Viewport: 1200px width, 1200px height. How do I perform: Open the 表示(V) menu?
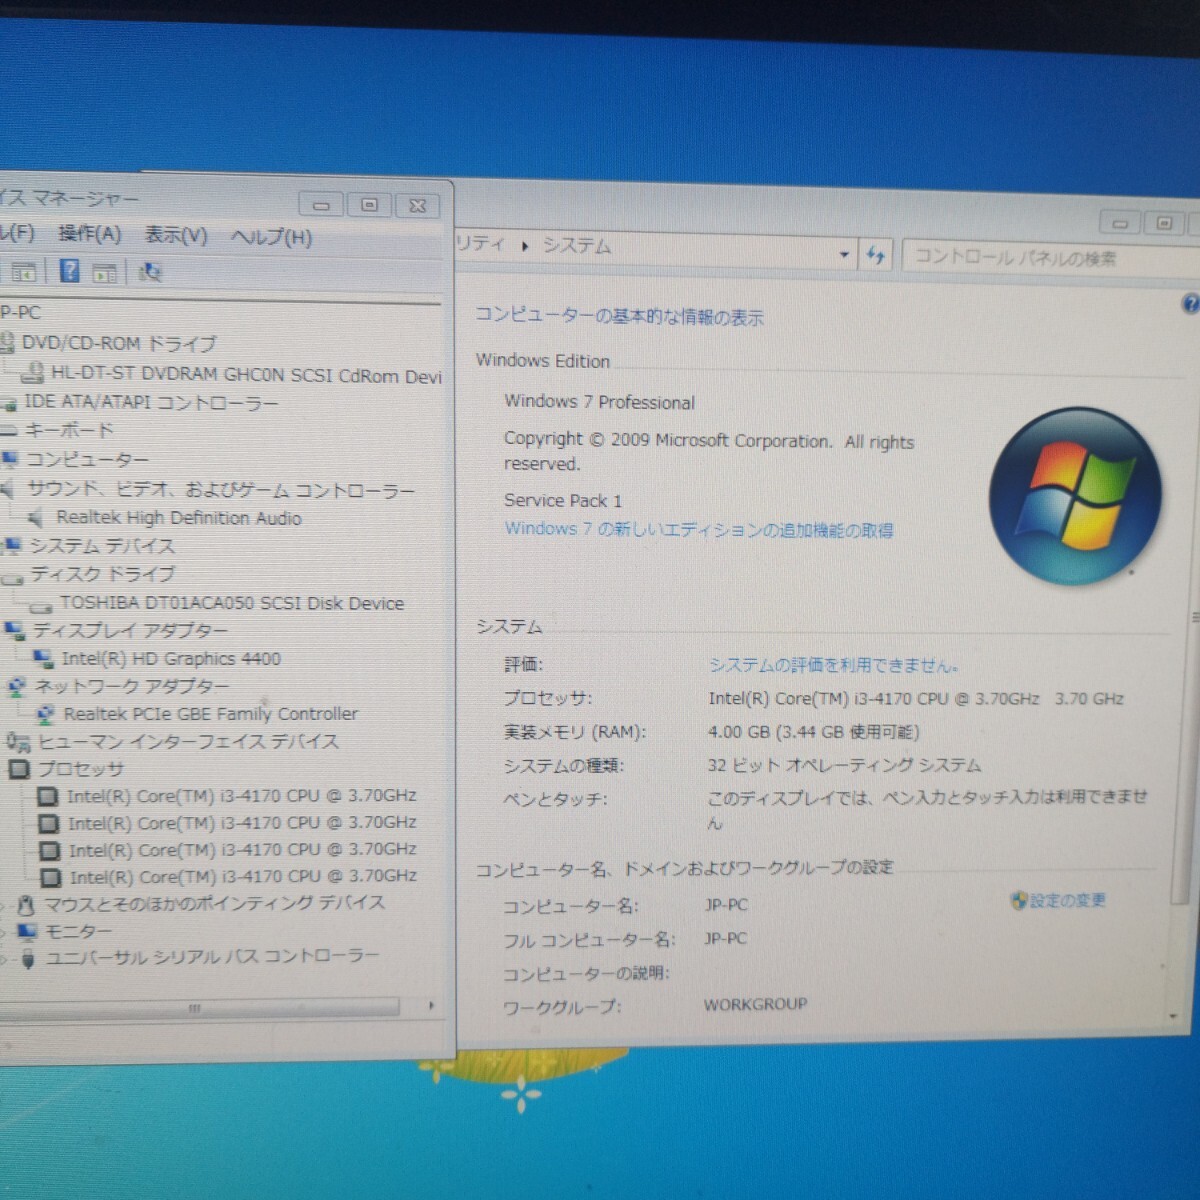[x=174, y=236]
